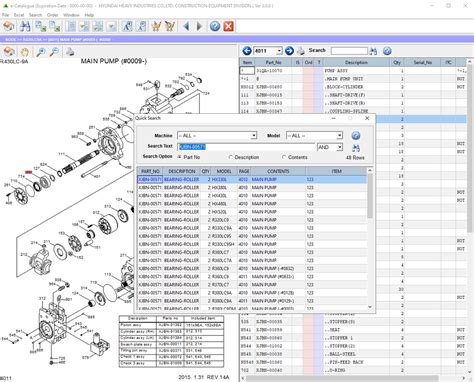Run search with binoculars in Quick Search dialog

coord(356,148)
